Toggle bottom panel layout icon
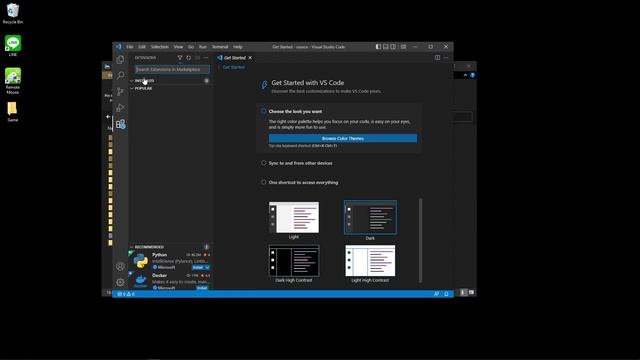Image resolution: width=640 pixels, height=360 pixels. [x=386, y=47]
